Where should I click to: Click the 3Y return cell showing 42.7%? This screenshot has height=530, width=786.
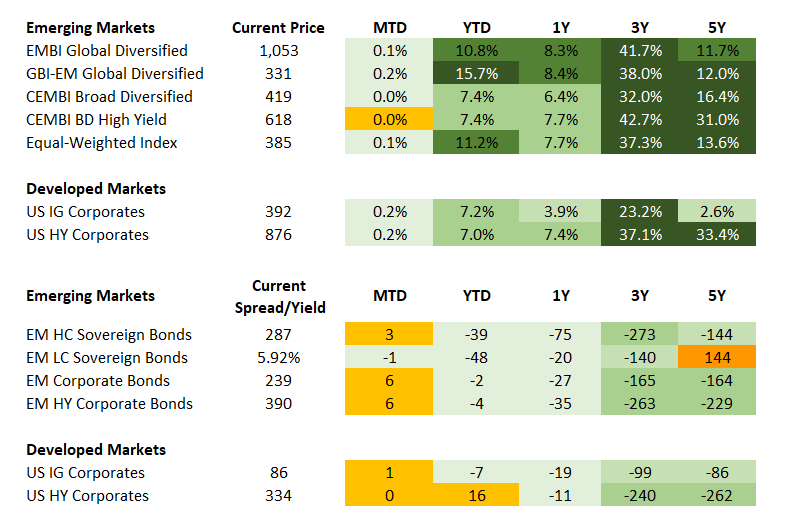pos(639,119)
